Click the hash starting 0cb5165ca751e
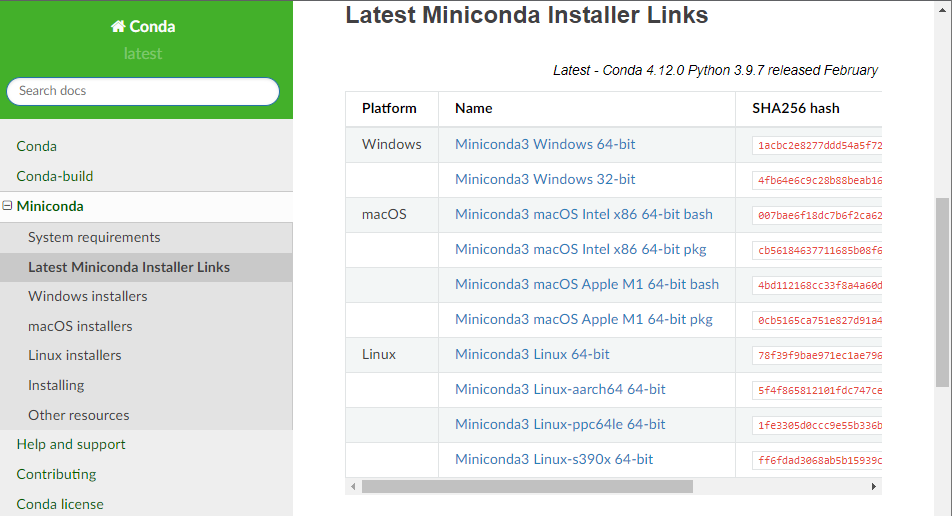 coord(818,321)
